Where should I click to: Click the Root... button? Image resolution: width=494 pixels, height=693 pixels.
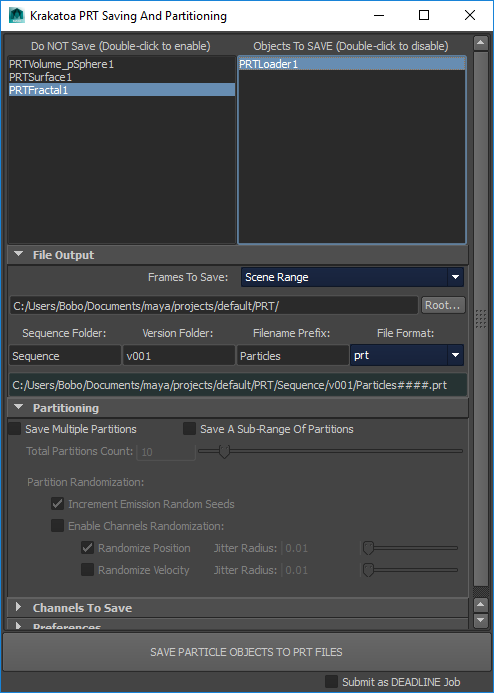(x=443, y=305)
